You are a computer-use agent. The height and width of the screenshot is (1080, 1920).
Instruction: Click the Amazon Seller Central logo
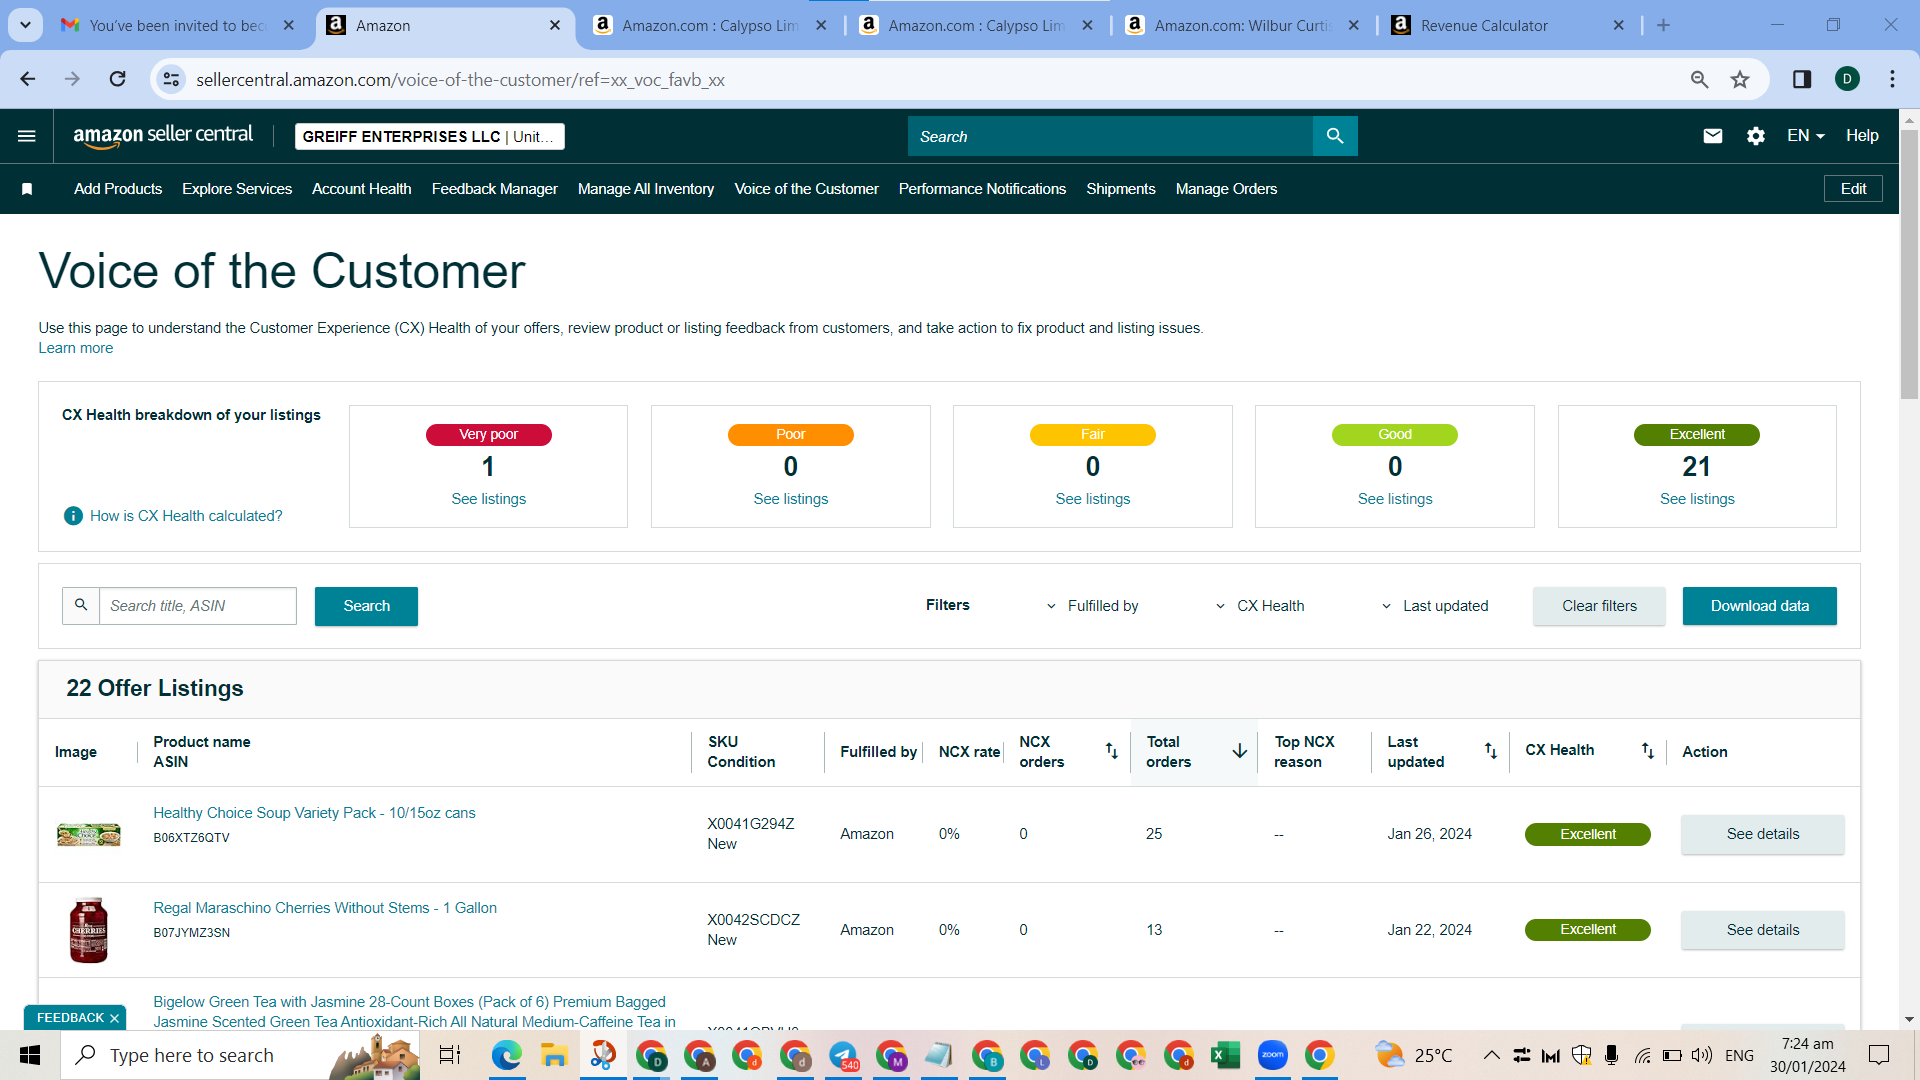point(163,136)
